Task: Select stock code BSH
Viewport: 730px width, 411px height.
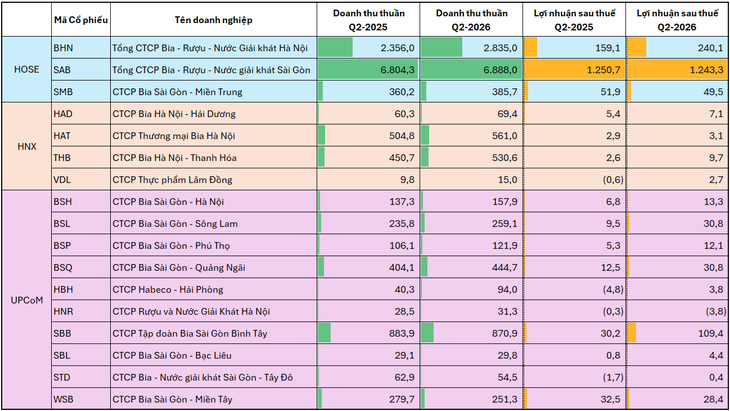Action: (x=62, y=202)
